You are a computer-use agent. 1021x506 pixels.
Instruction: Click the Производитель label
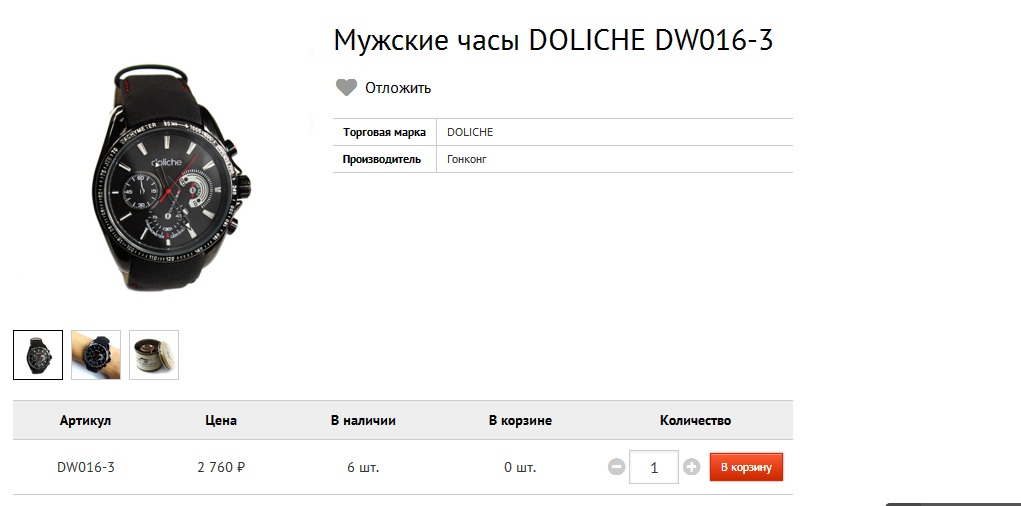pyautogui.click(x=382, y=159)
